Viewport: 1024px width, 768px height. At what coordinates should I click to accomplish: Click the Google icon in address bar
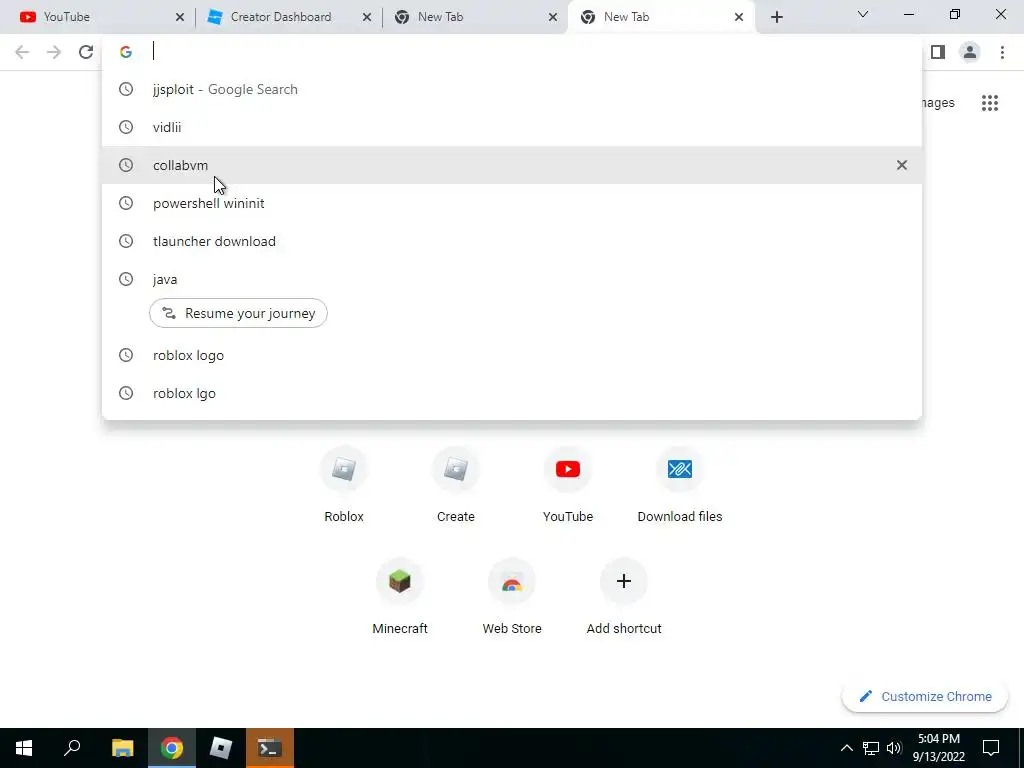pos(126,52)
